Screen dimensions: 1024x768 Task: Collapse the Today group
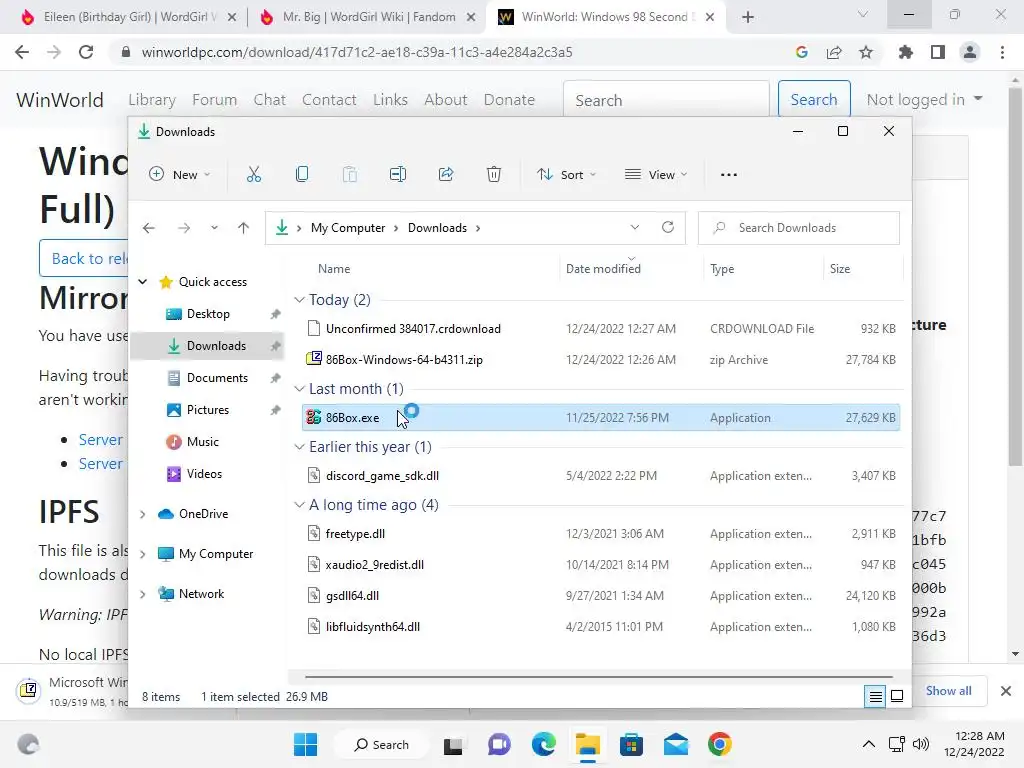tap(299, 300)
